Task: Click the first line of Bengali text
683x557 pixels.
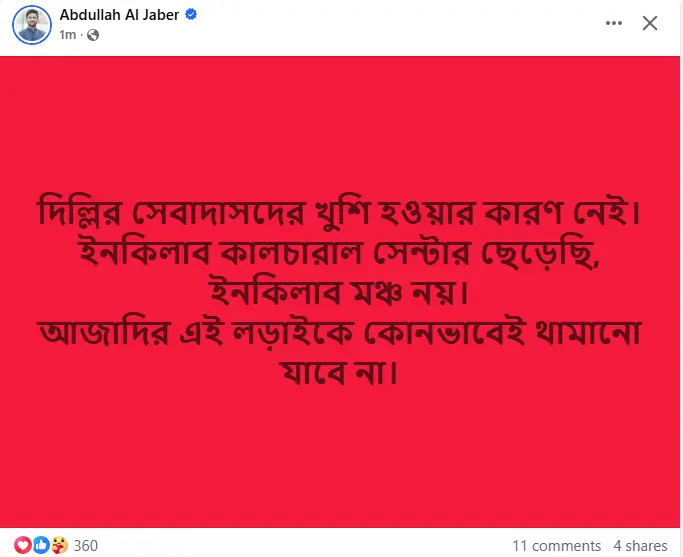Action: tap(339, 212)
